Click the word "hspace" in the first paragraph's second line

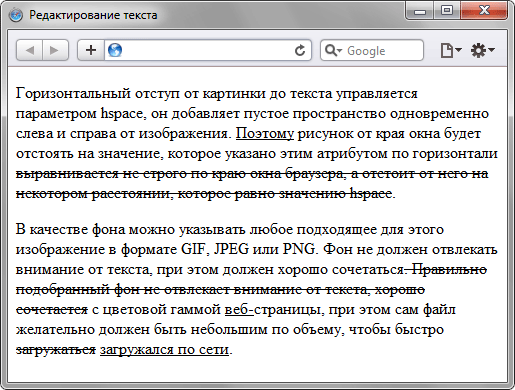pyautogui.click(x=122, y=114)
